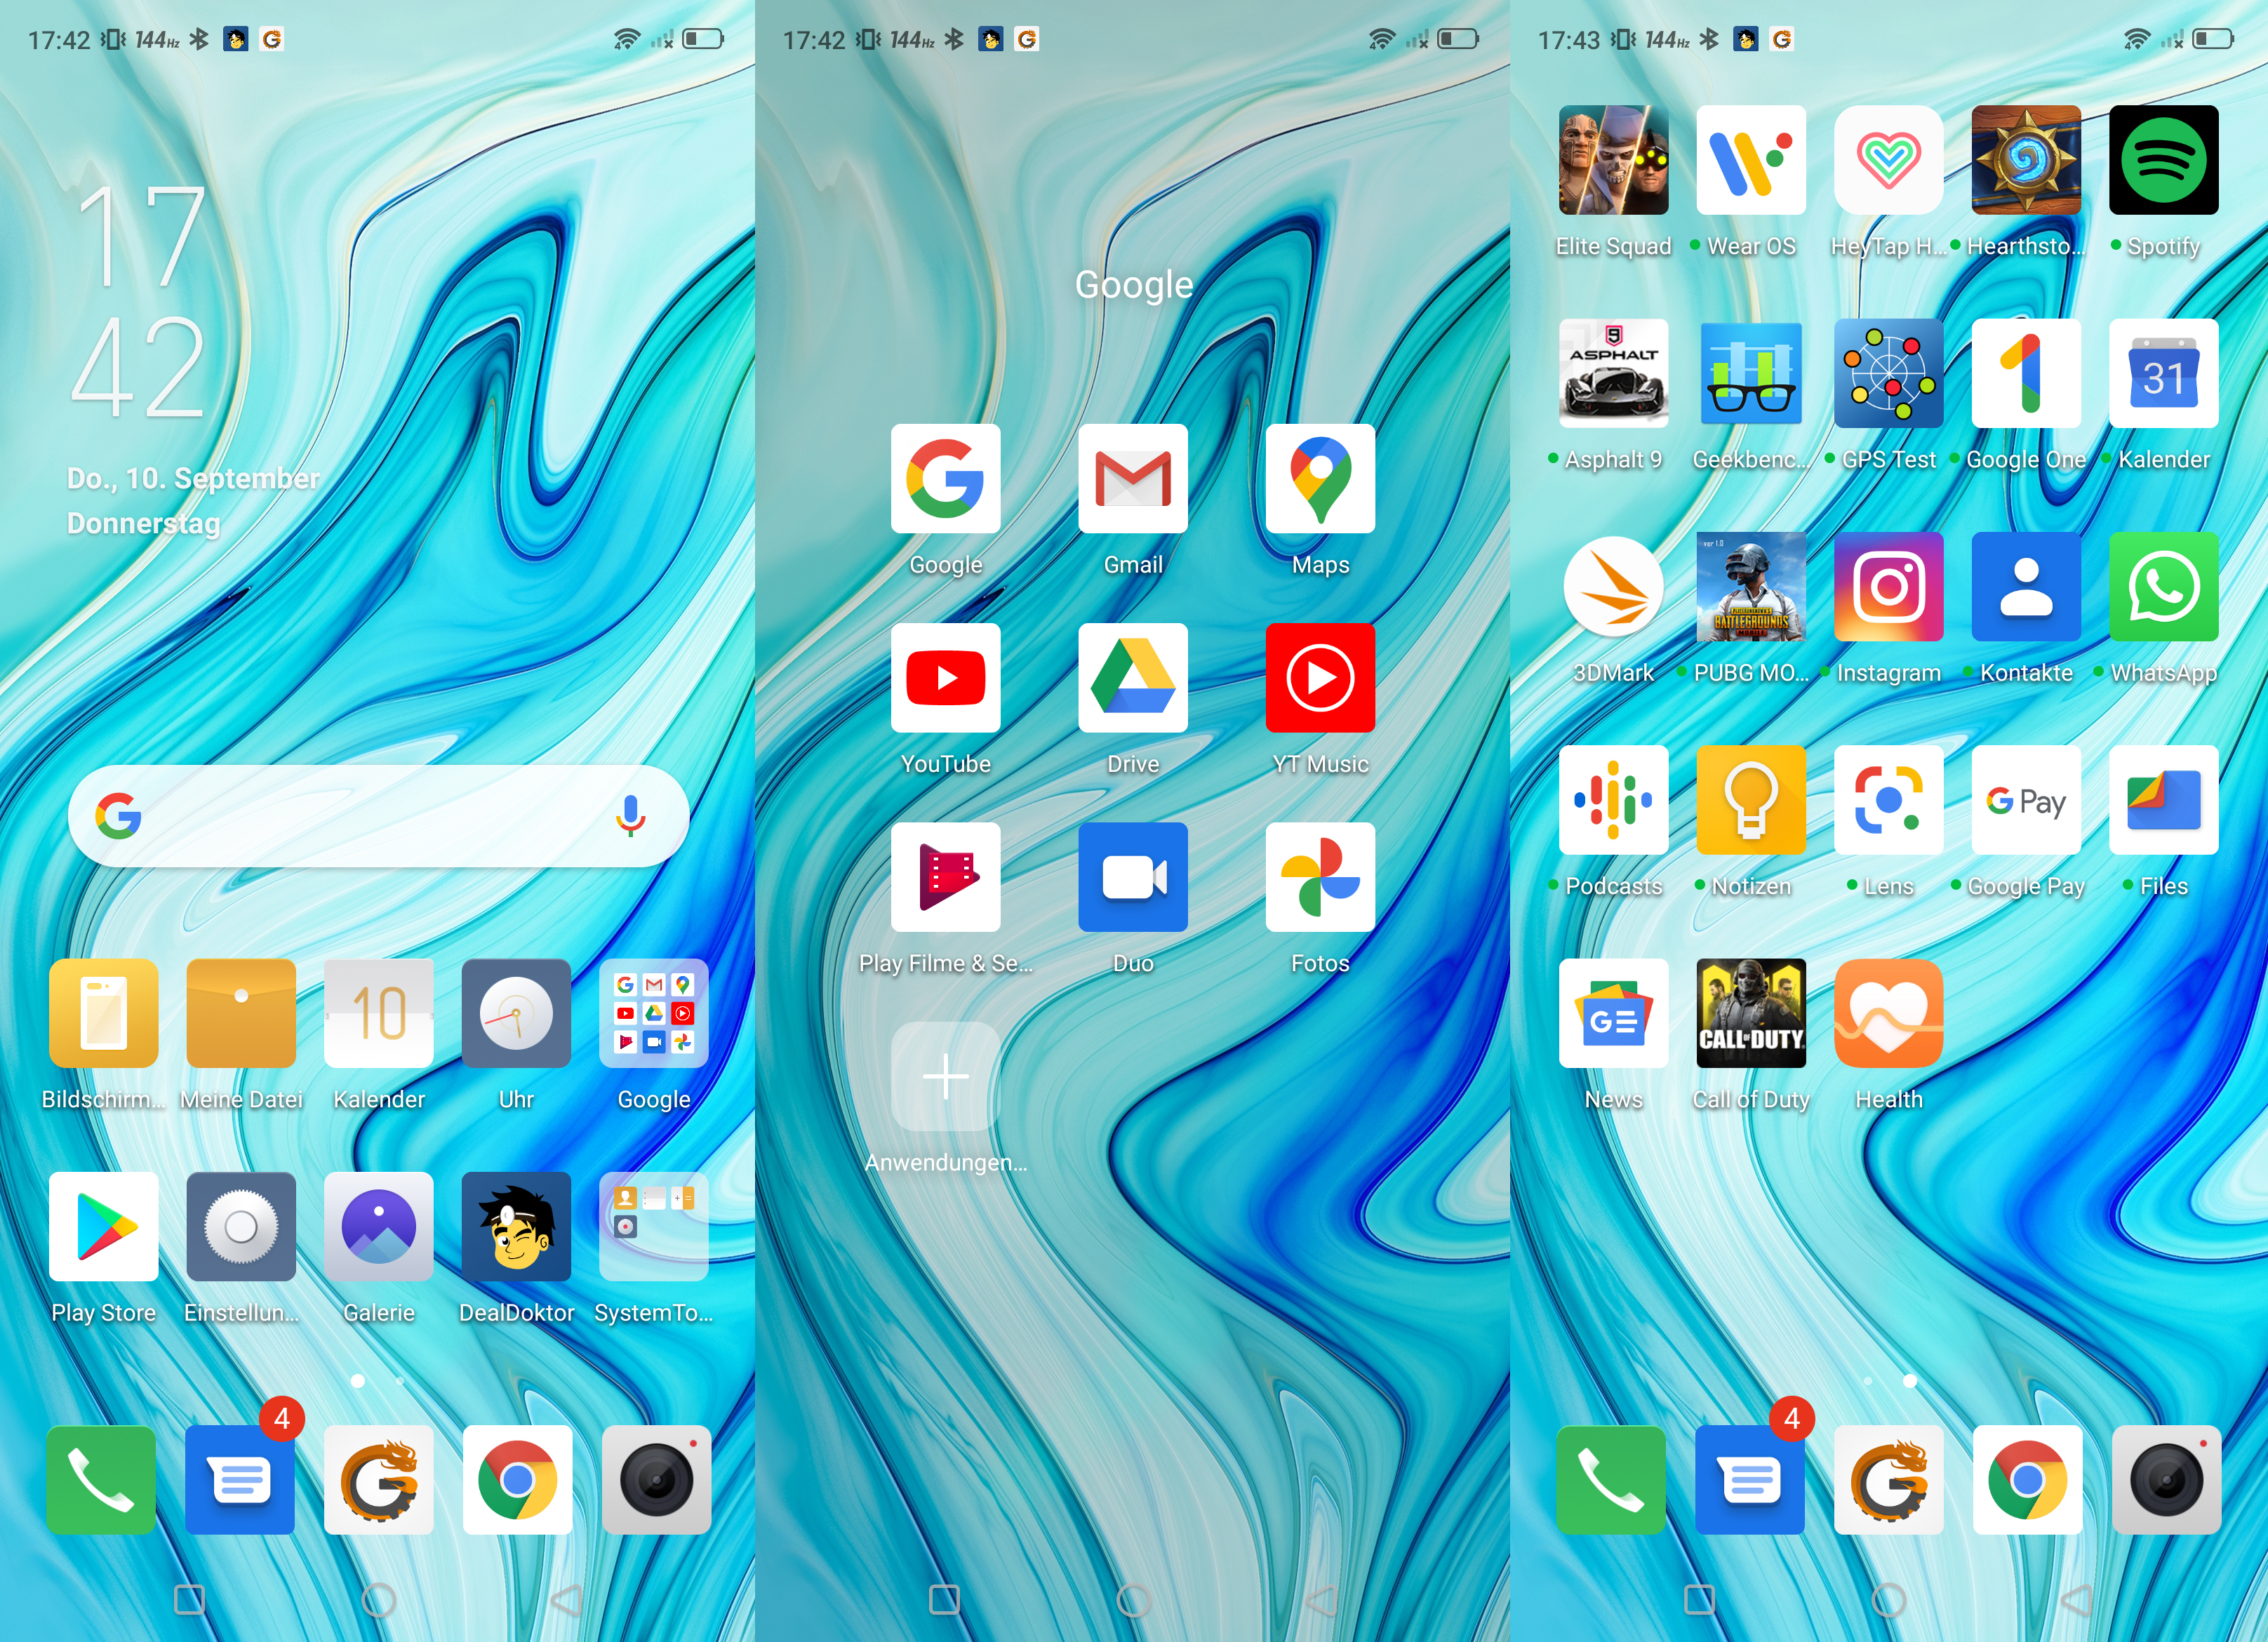Open the Play Store

coord(103,1227)
